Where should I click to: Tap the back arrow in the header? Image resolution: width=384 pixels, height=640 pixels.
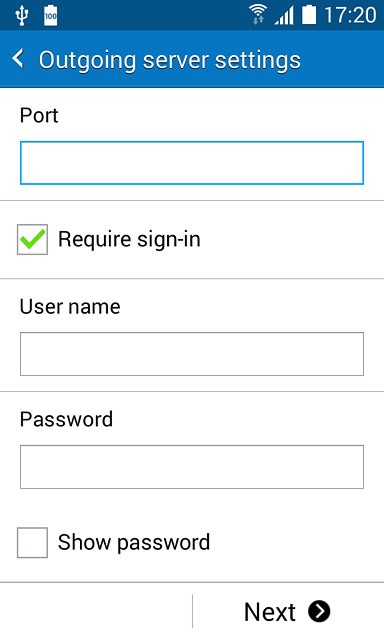click(x=18, y=59)
